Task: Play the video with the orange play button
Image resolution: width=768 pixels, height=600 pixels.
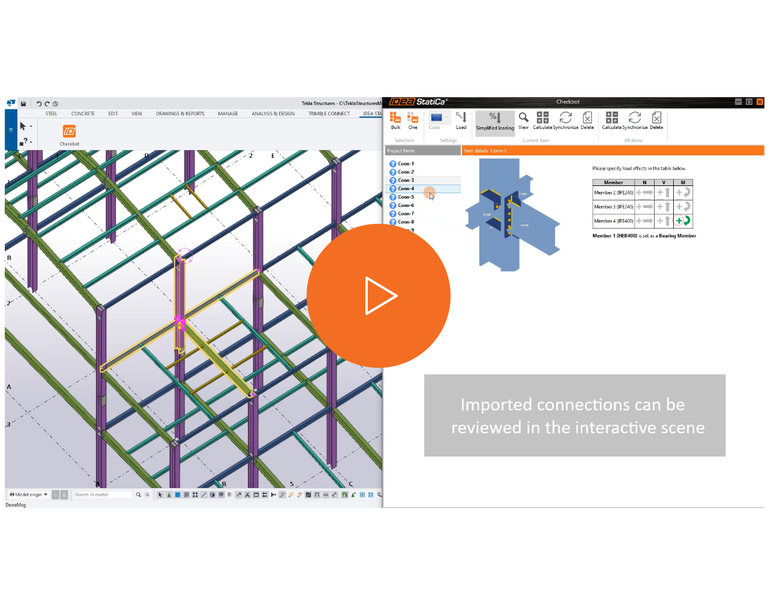Action: (x=378, y=295)
